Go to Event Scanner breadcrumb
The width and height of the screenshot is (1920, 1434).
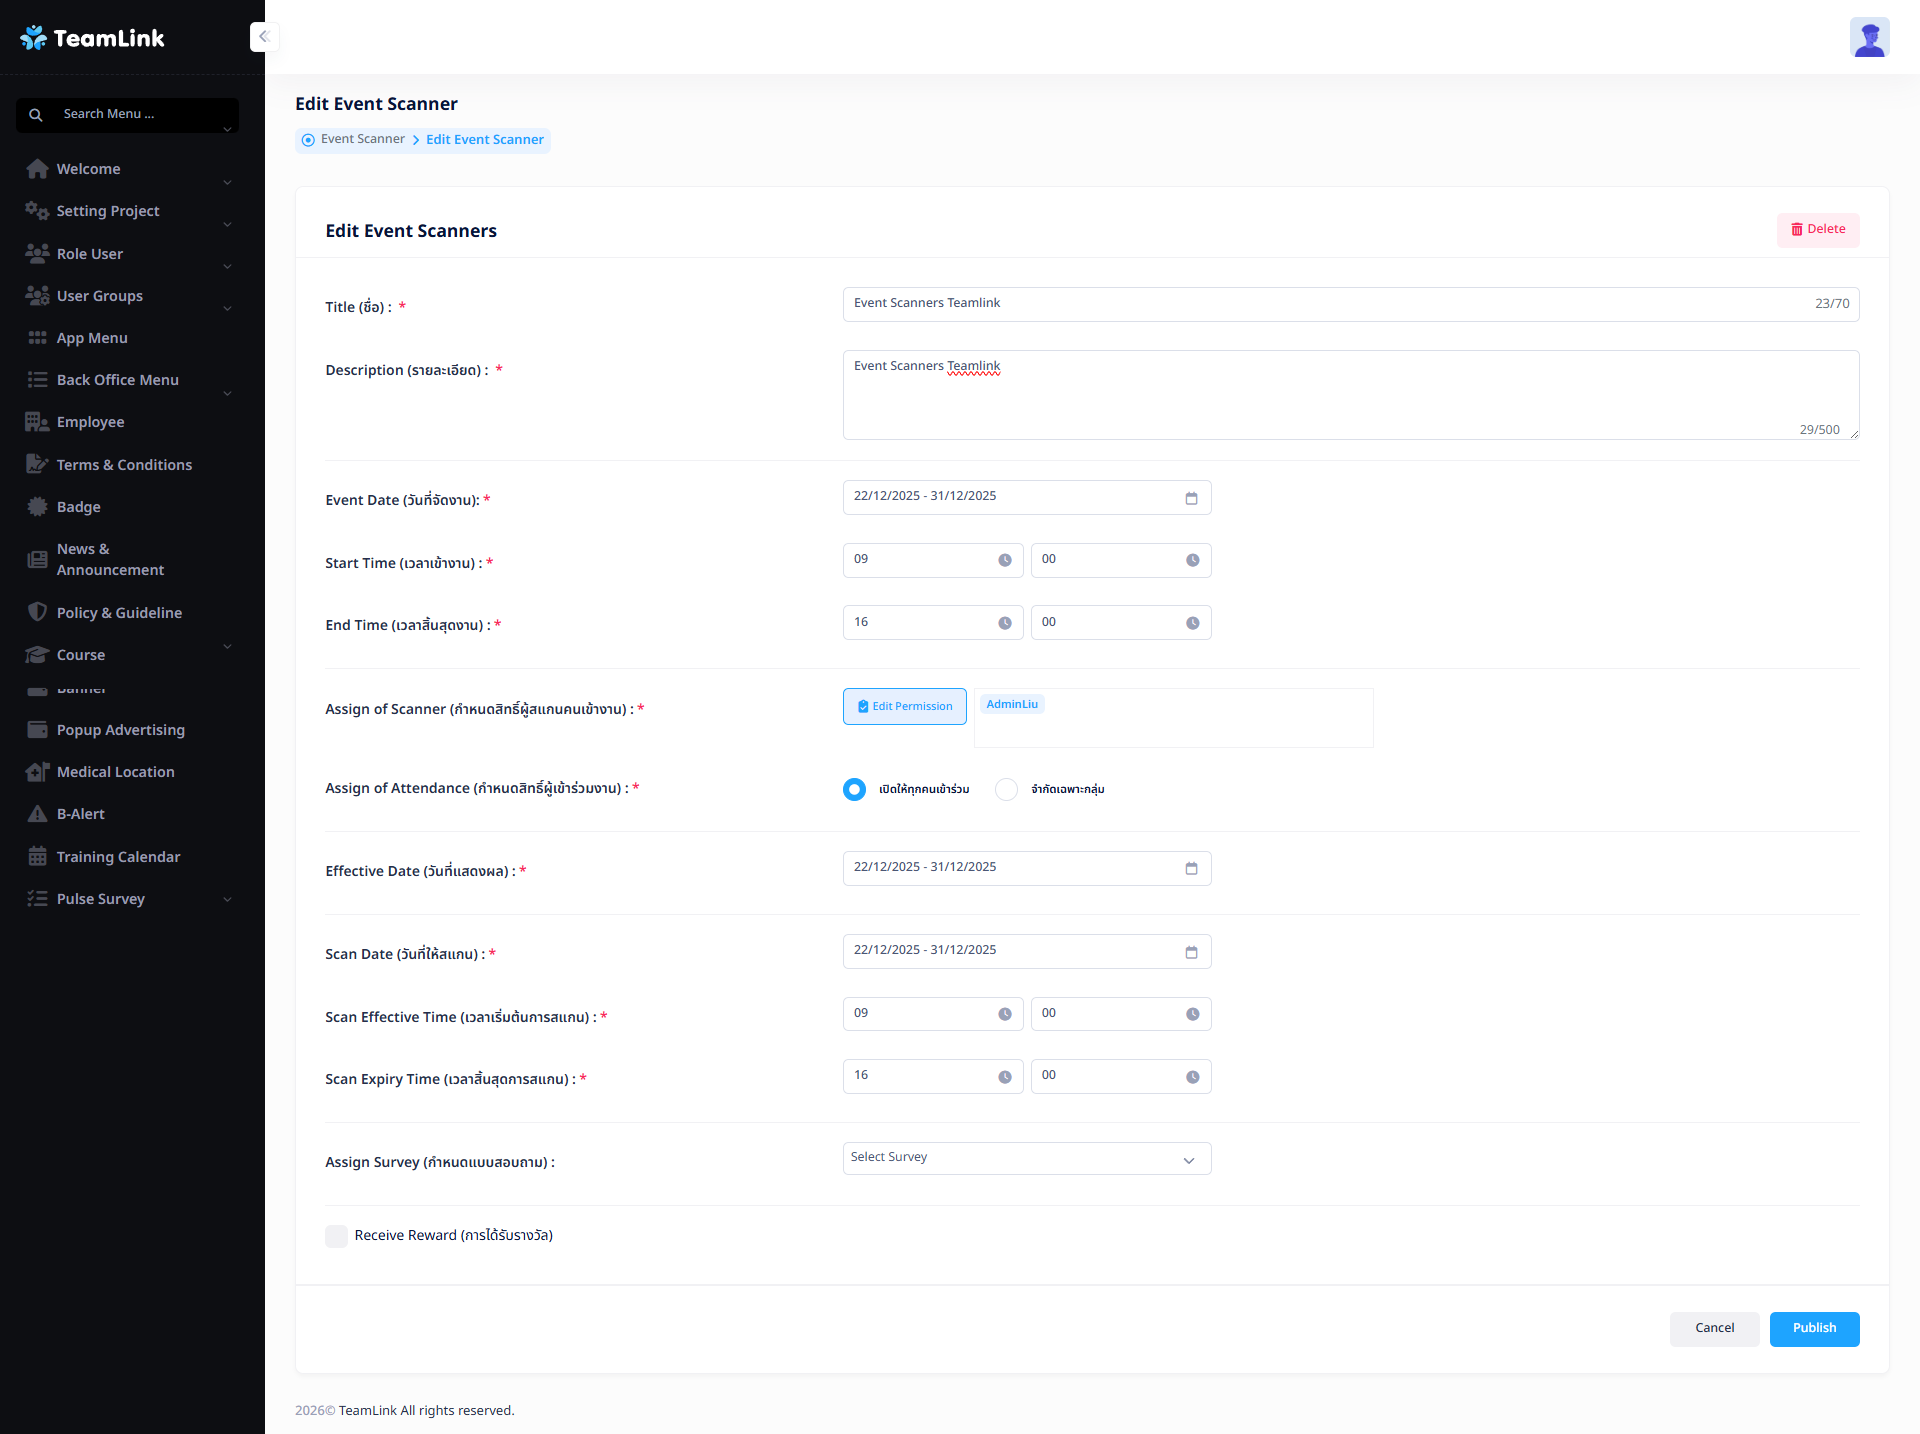pos(362,139)
